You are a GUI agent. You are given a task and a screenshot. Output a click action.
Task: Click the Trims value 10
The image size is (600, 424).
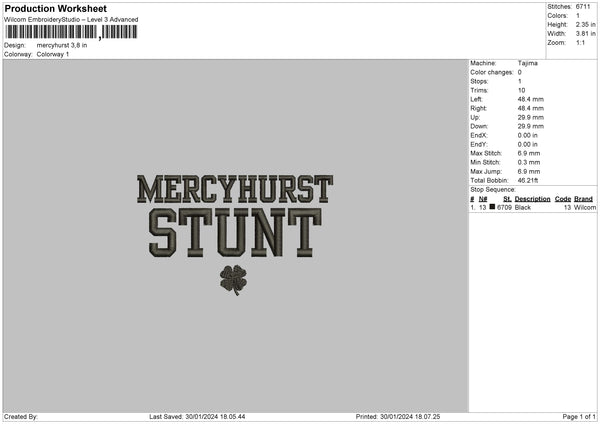point(522,90)
